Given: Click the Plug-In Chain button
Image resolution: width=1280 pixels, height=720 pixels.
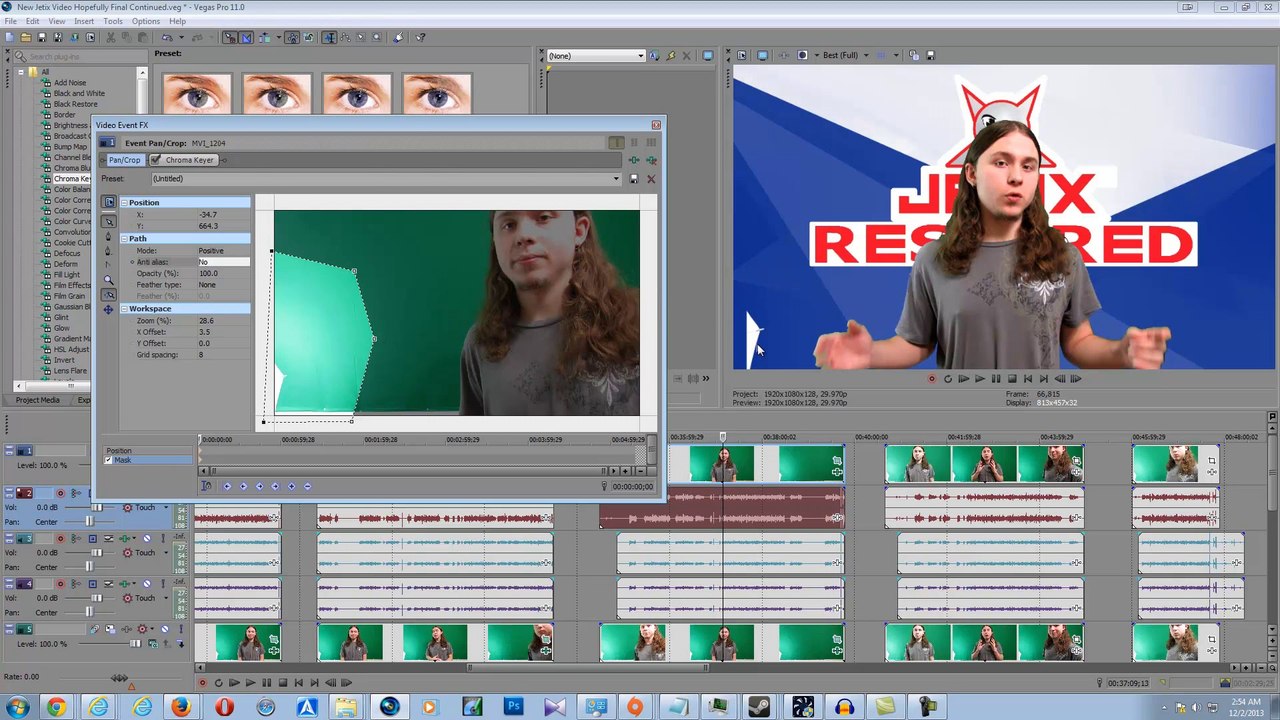Looking at the screenshot, I should pyautogui.click(x=633, y=160).
